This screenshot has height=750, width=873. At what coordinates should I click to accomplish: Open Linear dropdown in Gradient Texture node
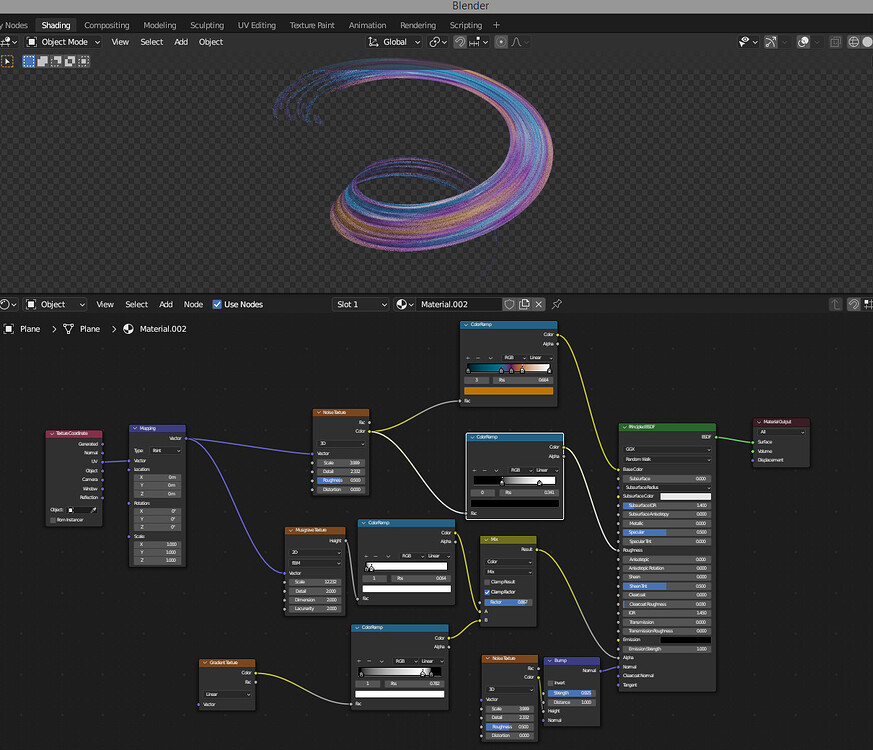(227, 694)
